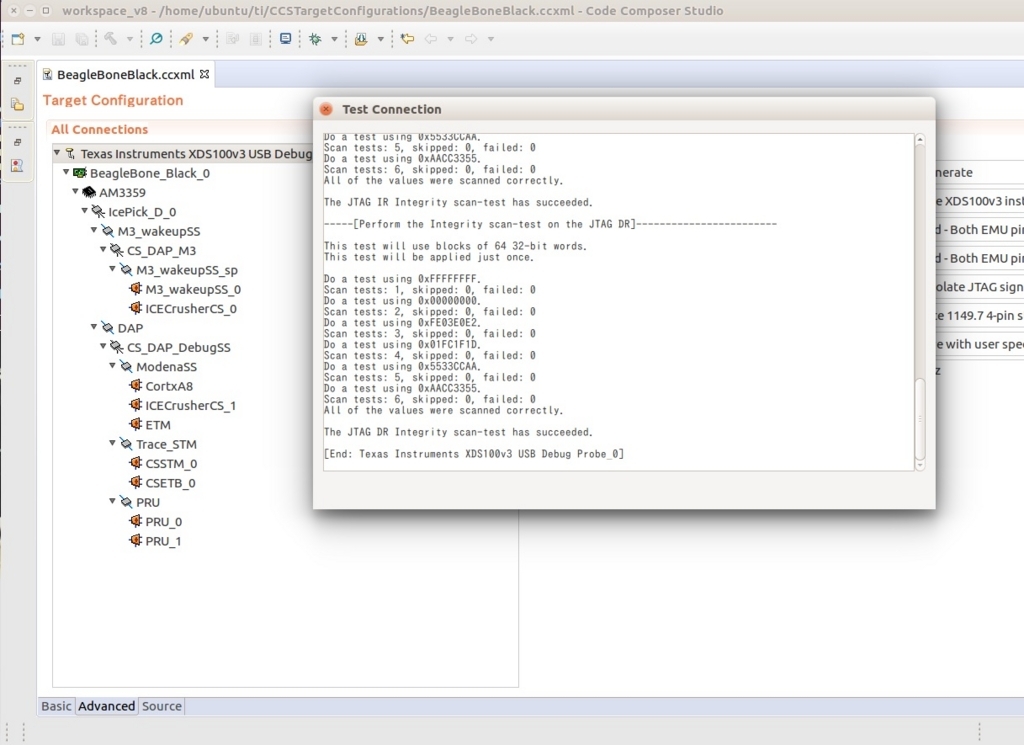The width and height of the screenshot is (1024, 745).
Task: Click the CortxA8 CPU icon
Action: [136, 386]
